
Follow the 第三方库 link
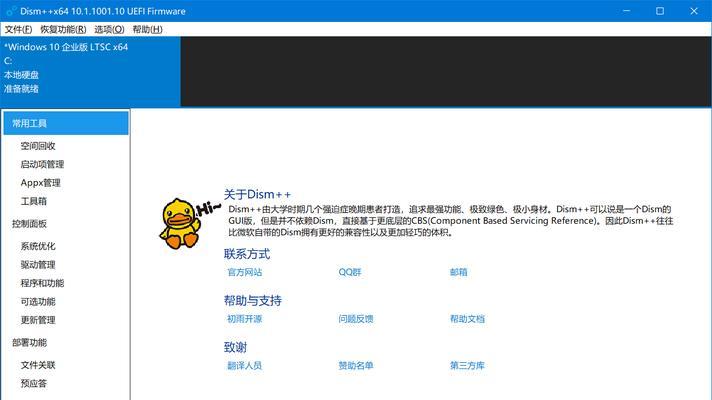(x=467, y=365)
